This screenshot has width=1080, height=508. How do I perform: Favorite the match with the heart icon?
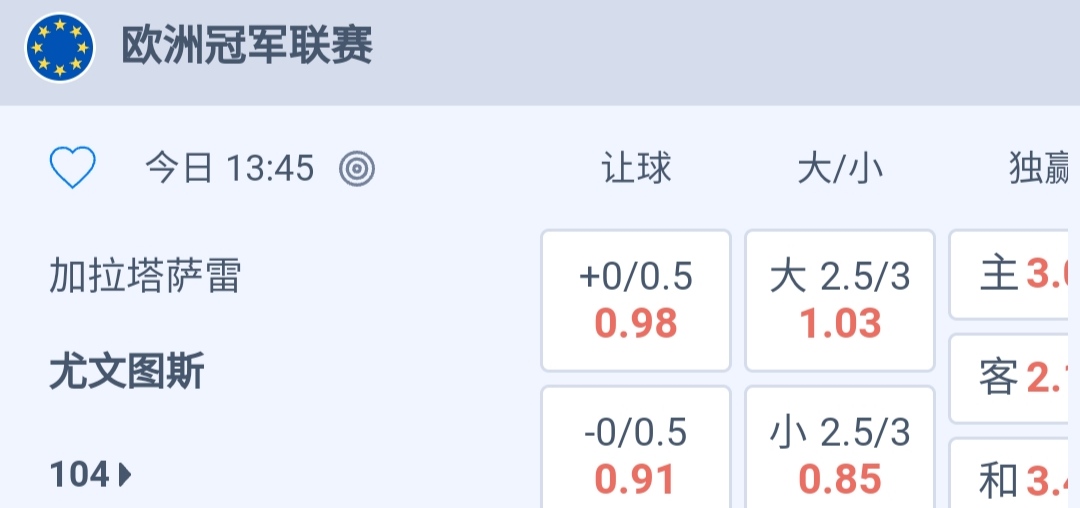(x=73, y=168)
